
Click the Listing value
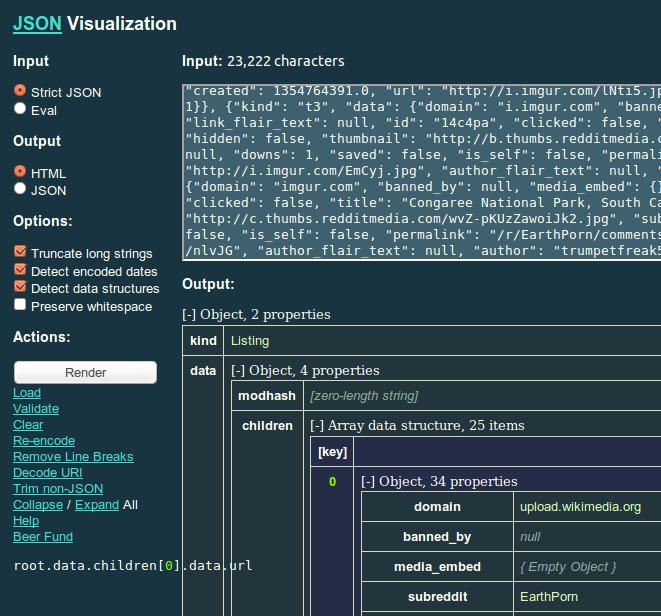pyautogui.click(x=250, y=341)
